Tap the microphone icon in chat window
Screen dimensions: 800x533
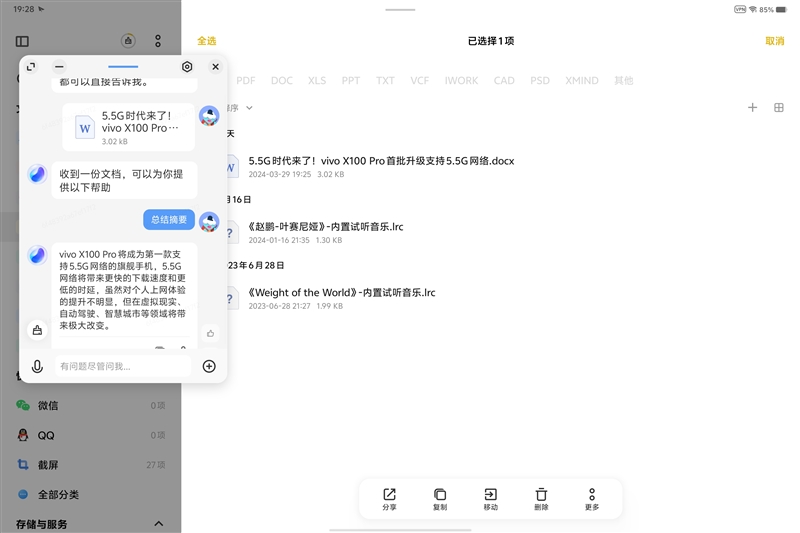[x=37, y=366]
